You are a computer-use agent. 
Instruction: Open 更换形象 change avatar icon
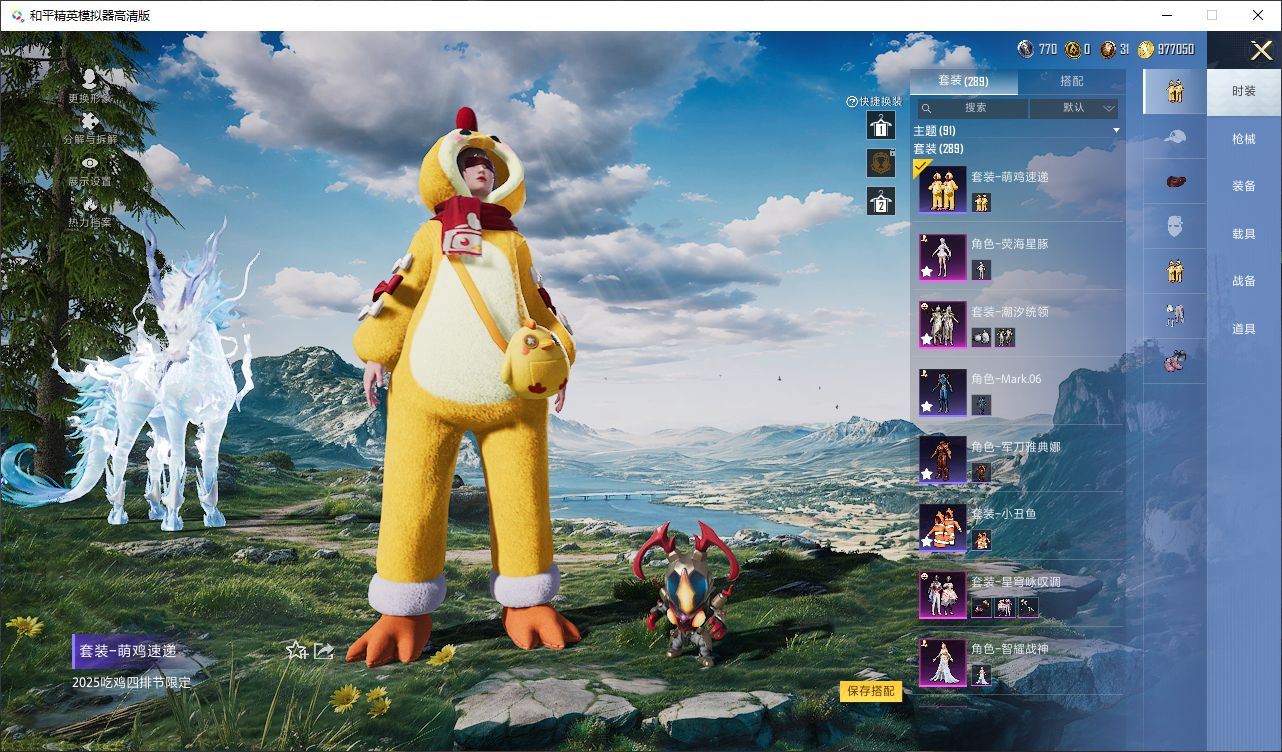click(x=90, y=80)
